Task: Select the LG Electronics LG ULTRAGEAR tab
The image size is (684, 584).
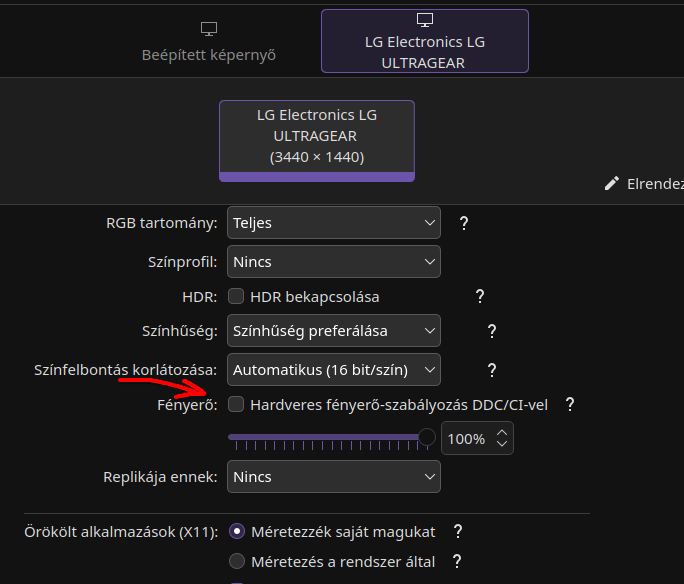Action: click(424, 41)
